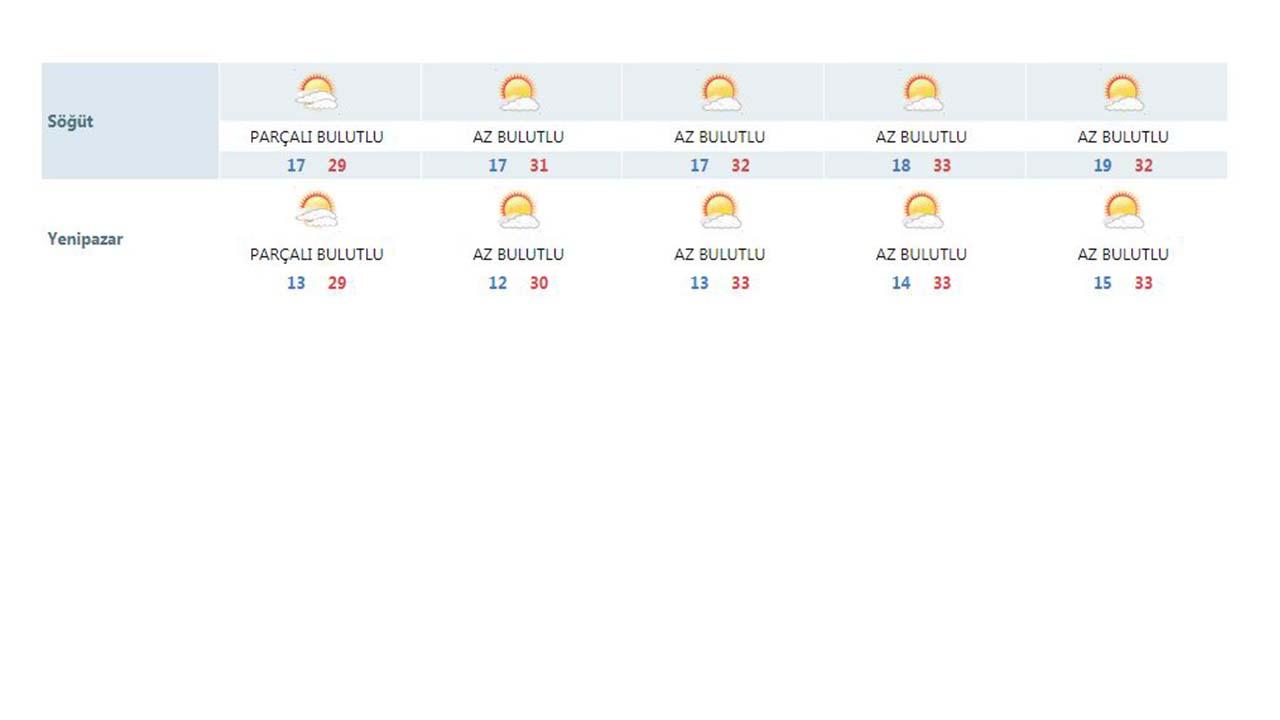This screenshot has width=1280, height=720.
Task: Click the Yenipazar sun icon above 14 33
Action: (x=922, y=210)
